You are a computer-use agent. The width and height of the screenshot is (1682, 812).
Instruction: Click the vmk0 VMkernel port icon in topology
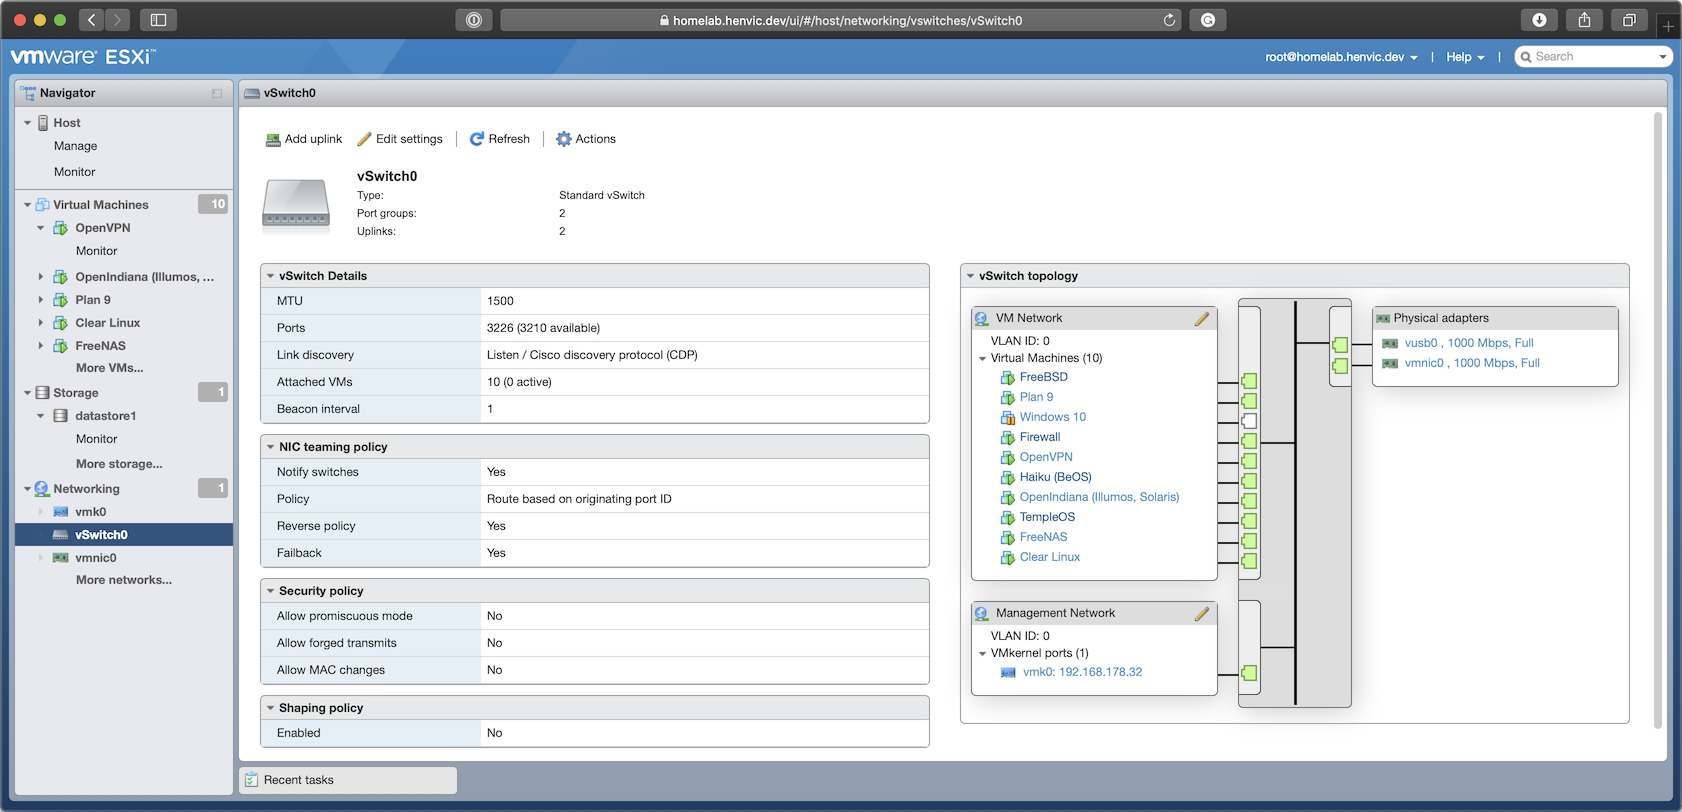tap(1008, 673)
